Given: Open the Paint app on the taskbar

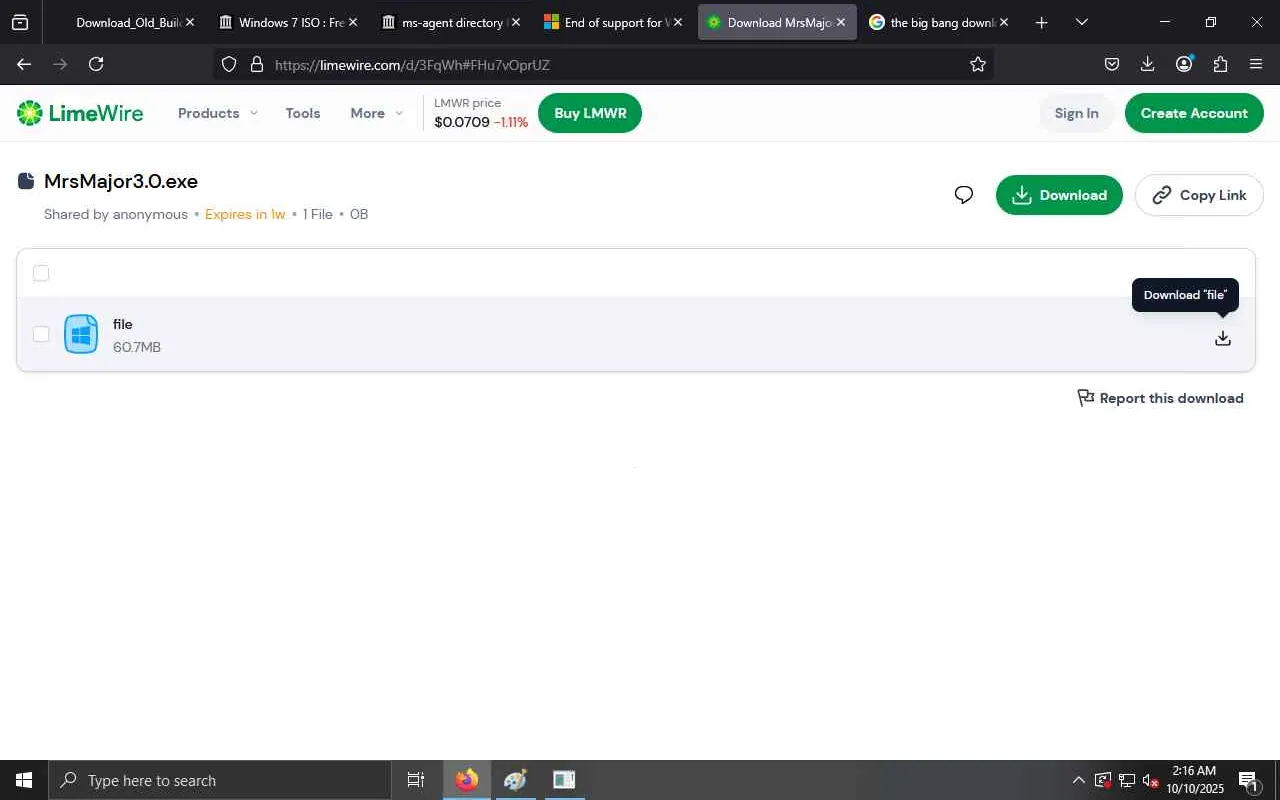Looking at the screenshot, I should tap(515, 780).
